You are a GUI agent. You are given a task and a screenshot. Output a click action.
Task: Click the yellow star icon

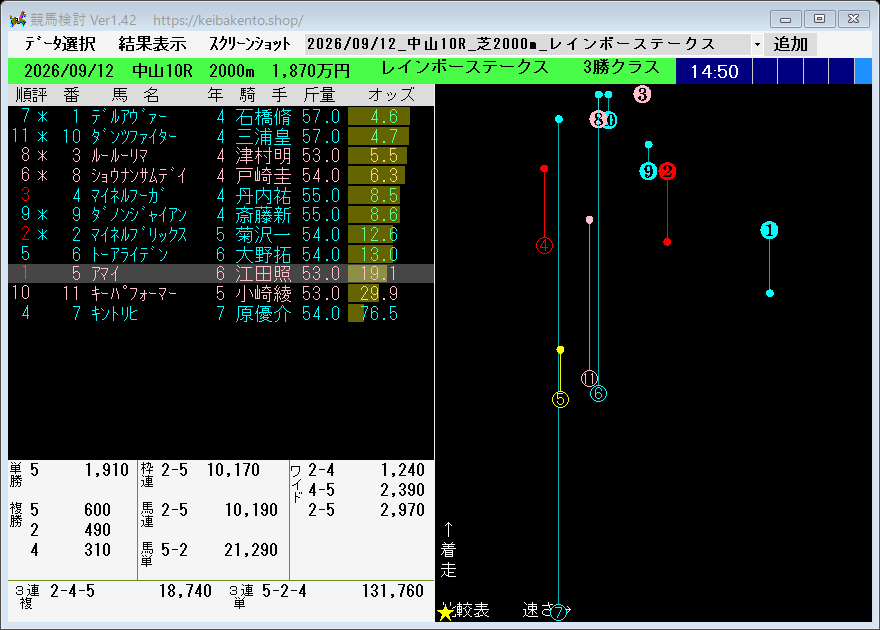coord(446,612)
